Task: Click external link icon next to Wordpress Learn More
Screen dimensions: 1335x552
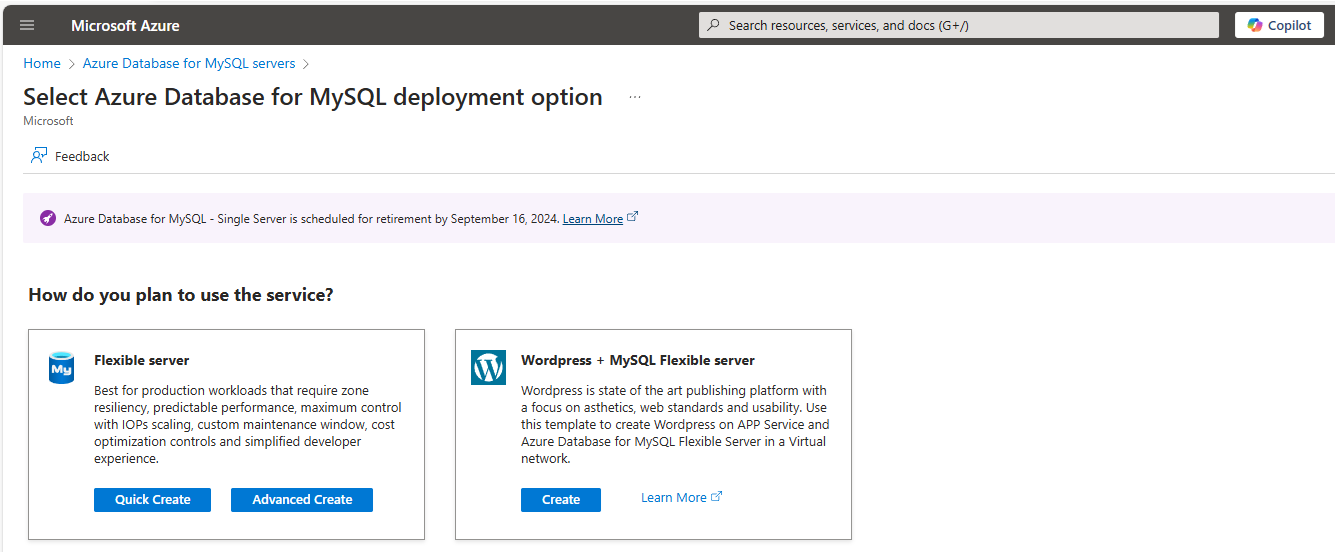Action: pos(716,497)
